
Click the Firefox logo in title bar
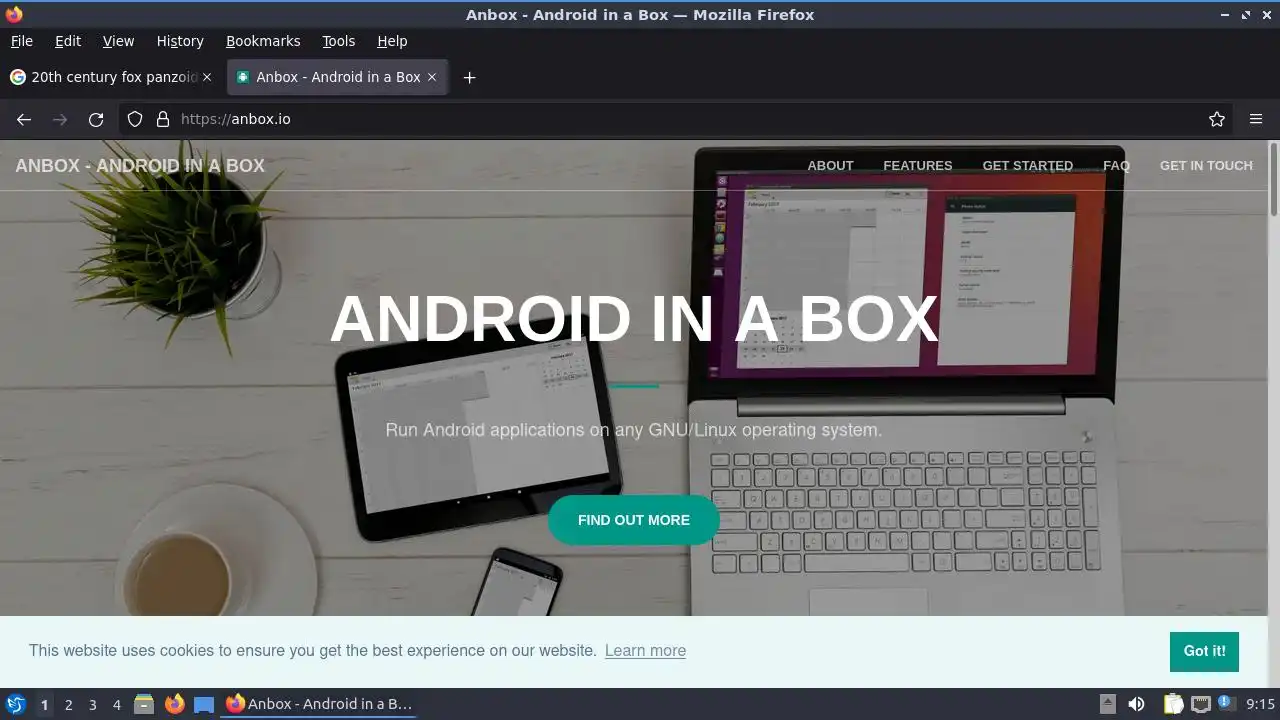[14, 14]
